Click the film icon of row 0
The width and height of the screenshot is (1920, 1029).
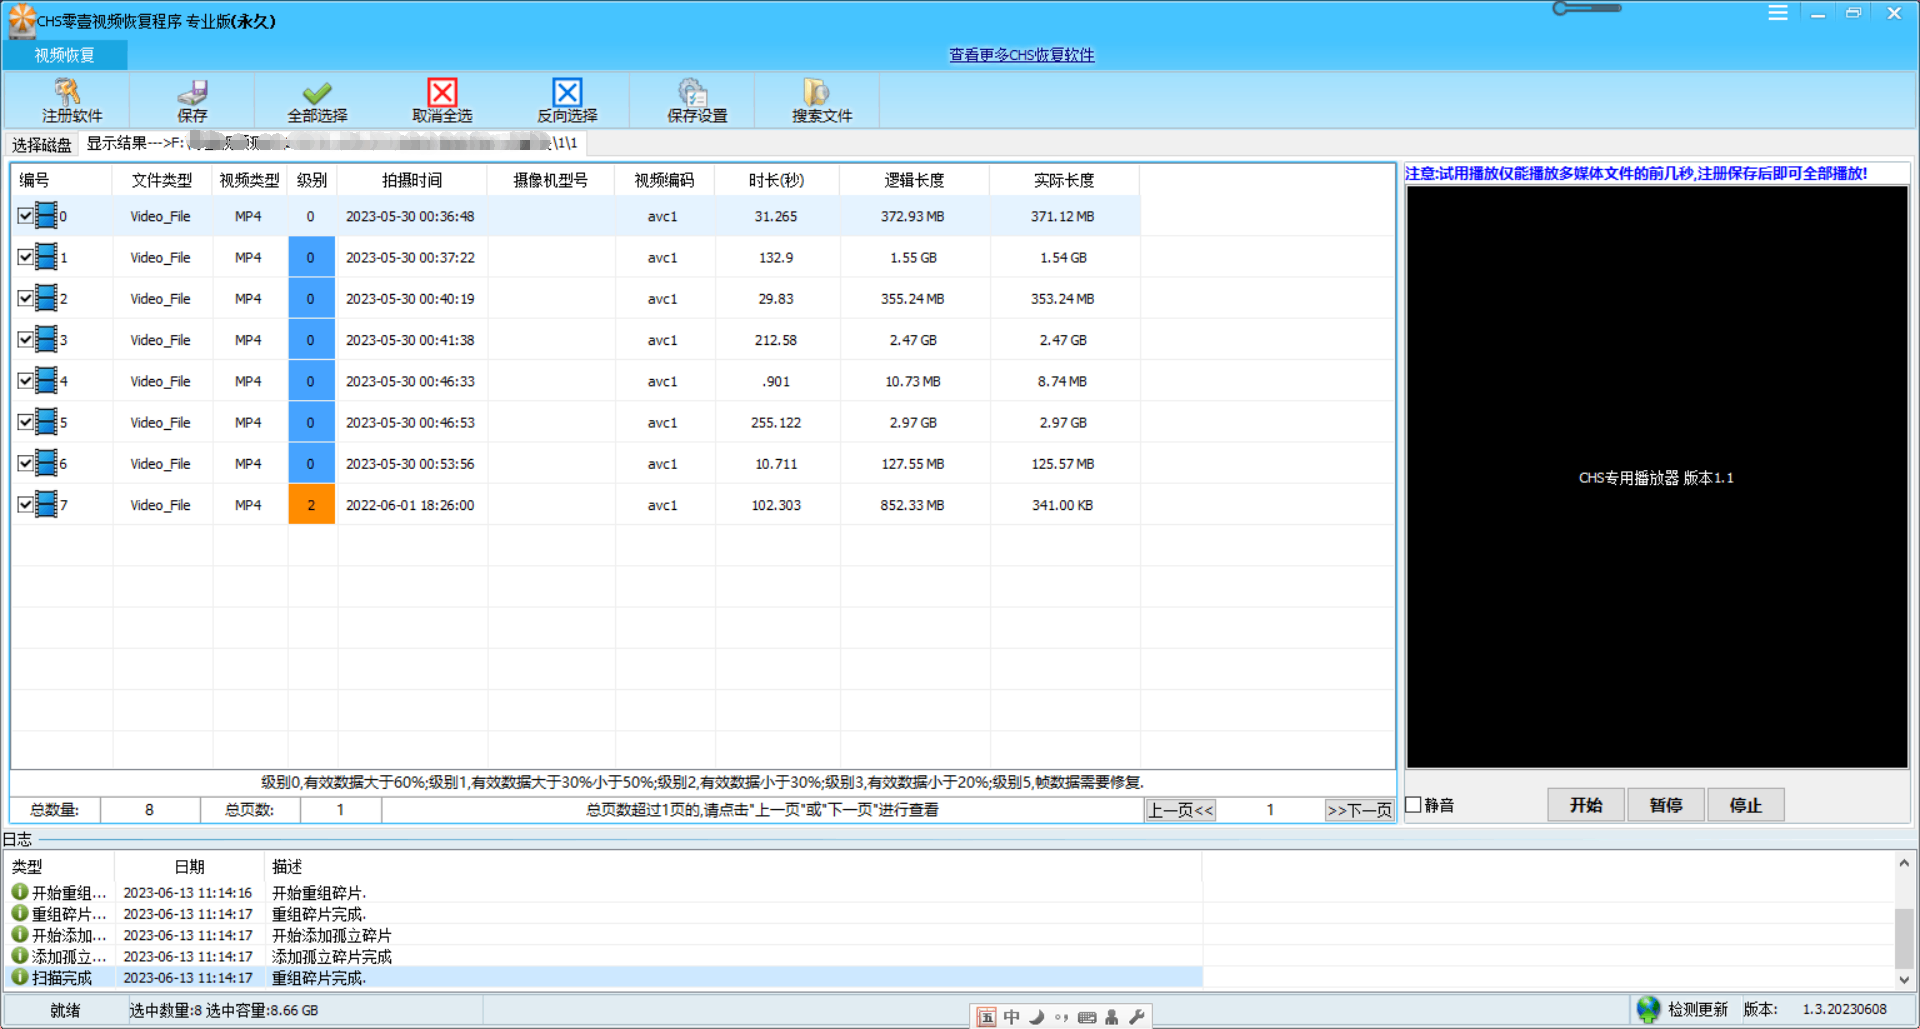coord(46,215)
